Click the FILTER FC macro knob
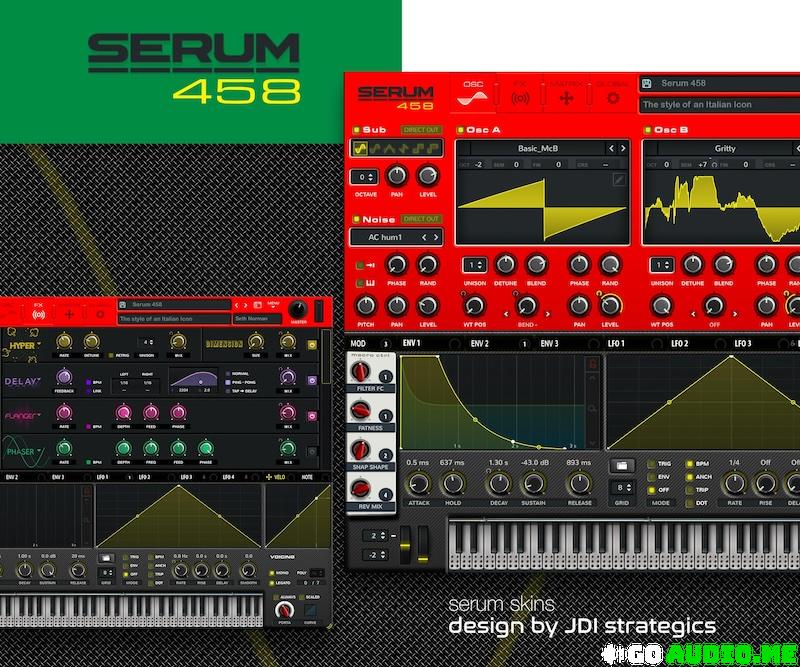Image resolution: width=800 pixels, height=667 pixels. coord(360,371)
